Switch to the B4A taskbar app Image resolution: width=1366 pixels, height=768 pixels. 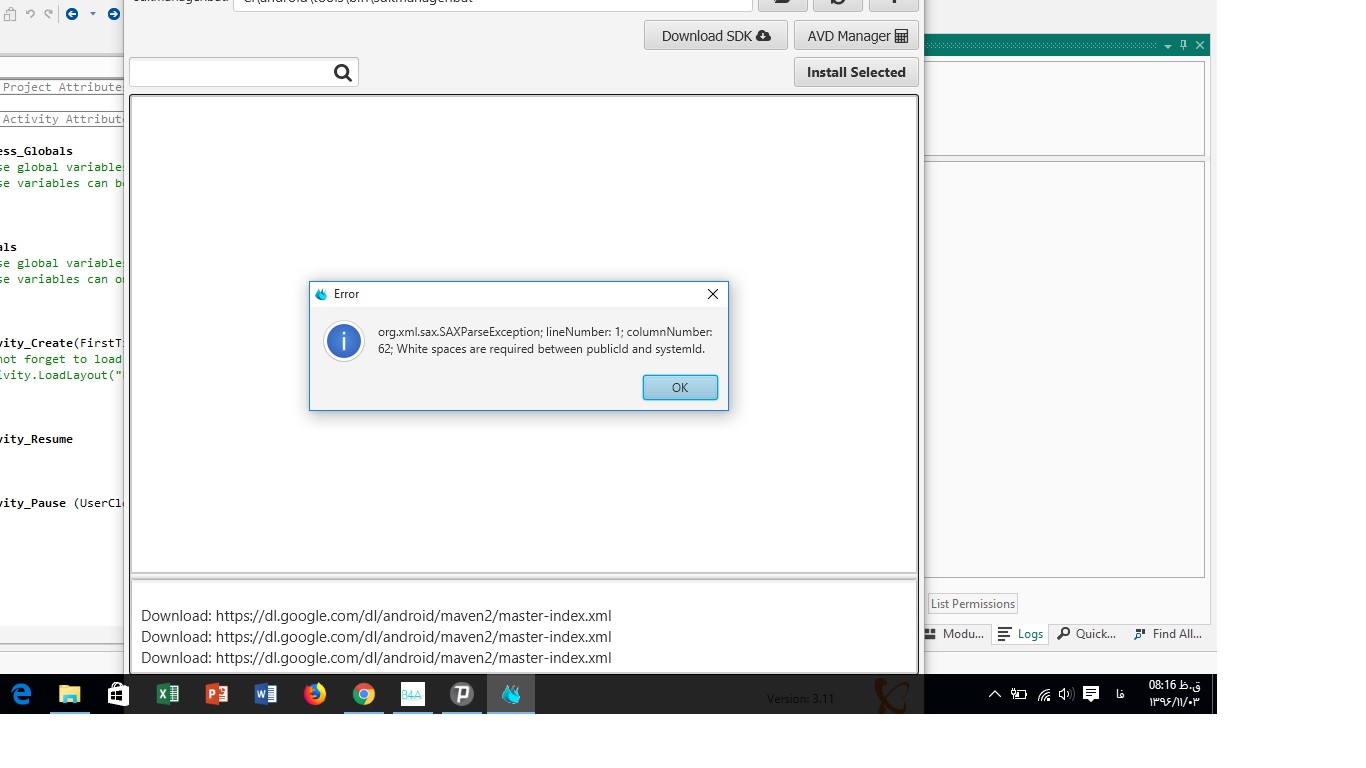pyautogui.click(x=412, y=694)
